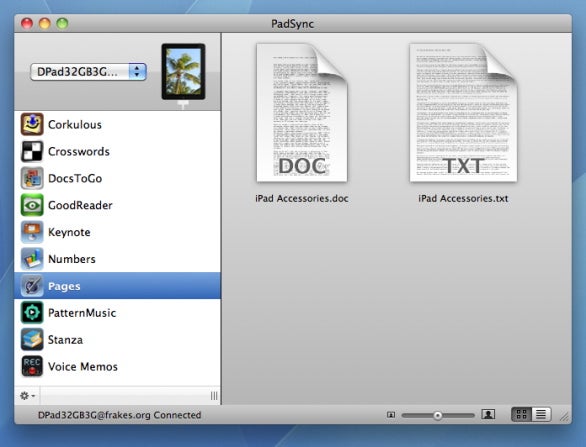Switch to list view

(x=541, y=414)
